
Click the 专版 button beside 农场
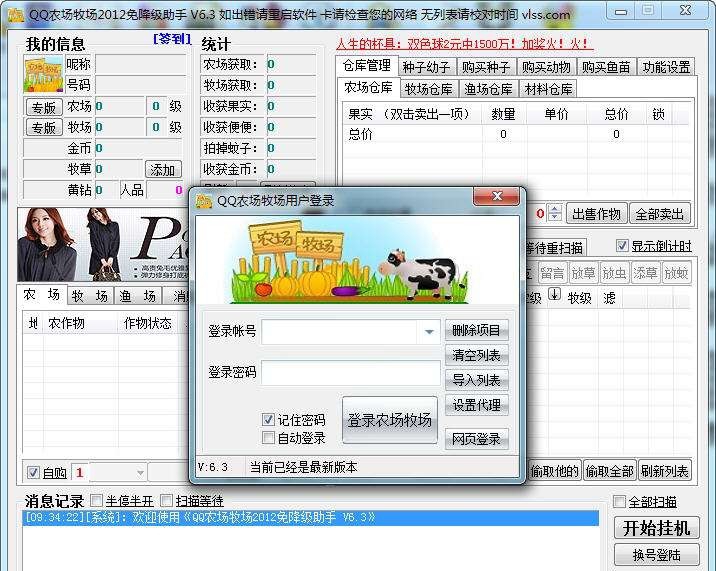click(44, 108)
